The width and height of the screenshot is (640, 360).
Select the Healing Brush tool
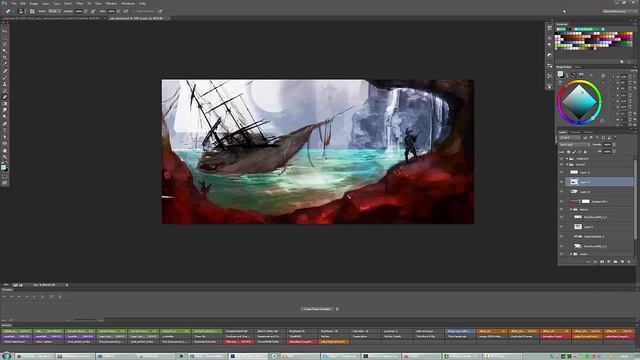pos(5,71)
